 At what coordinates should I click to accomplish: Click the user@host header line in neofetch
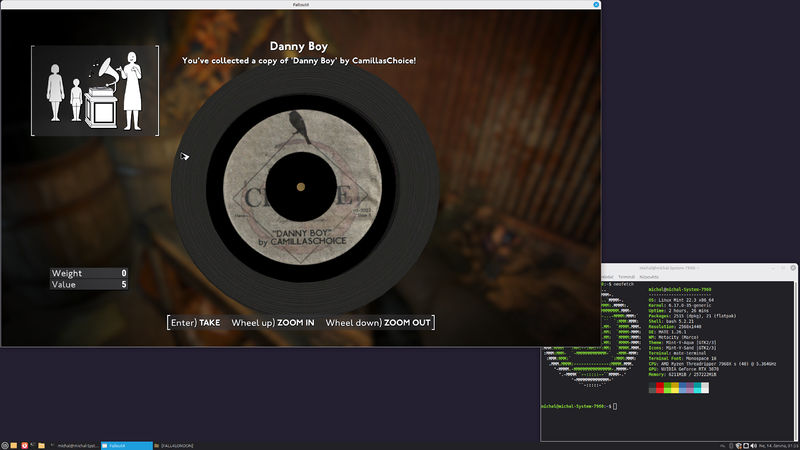pyautogui.click(x=680, y=289)
